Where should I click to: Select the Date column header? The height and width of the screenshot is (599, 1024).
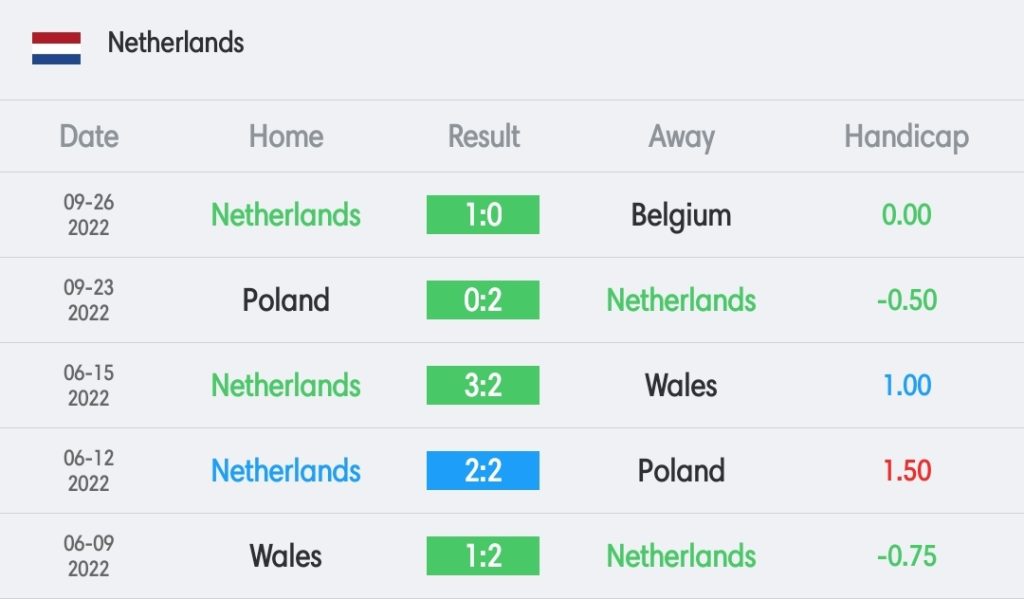(x=89, y=137)
